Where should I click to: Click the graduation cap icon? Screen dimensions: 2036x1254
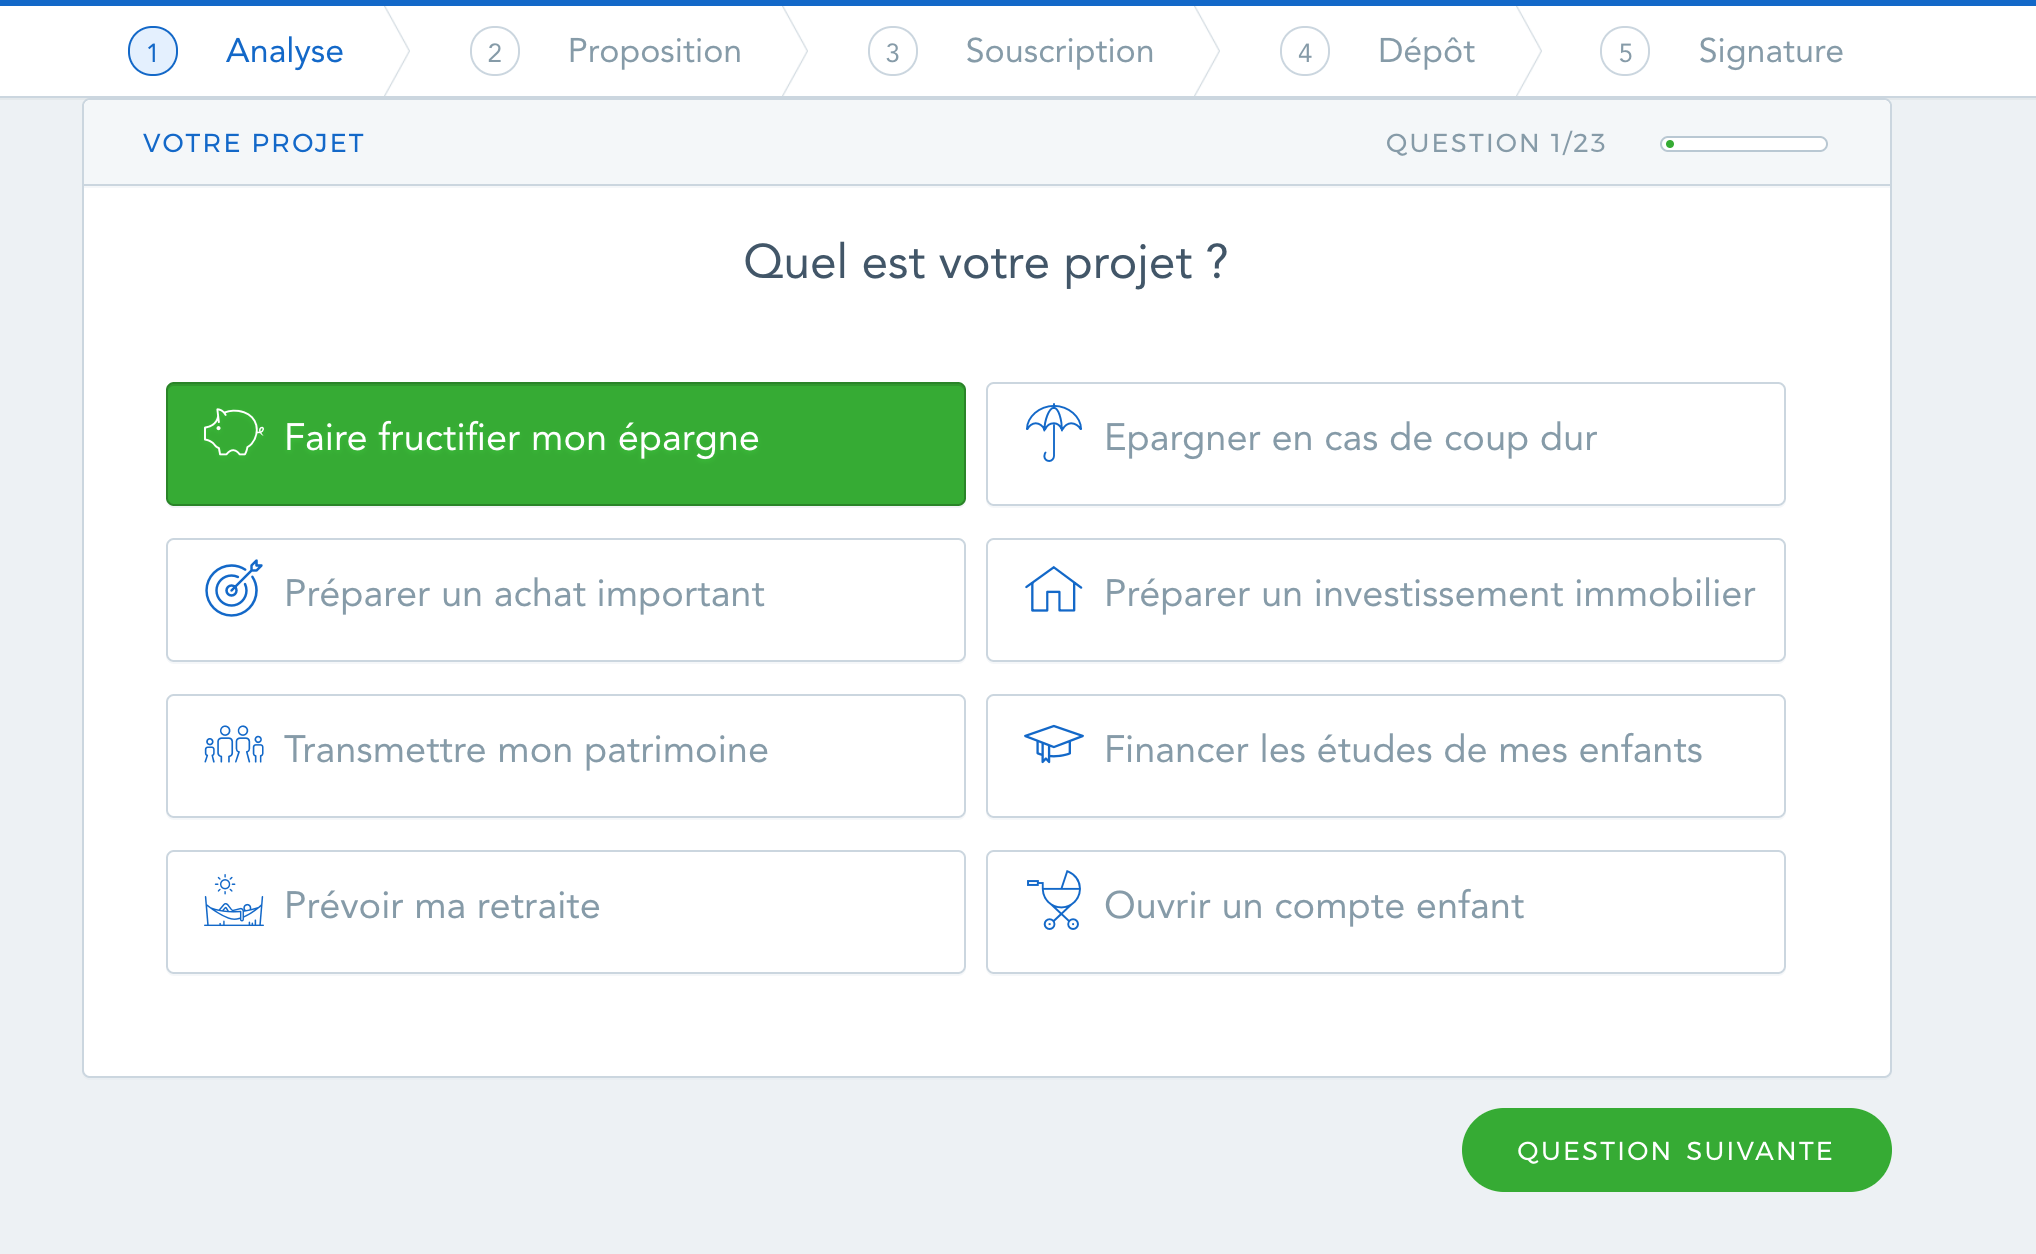point(1053,744)
